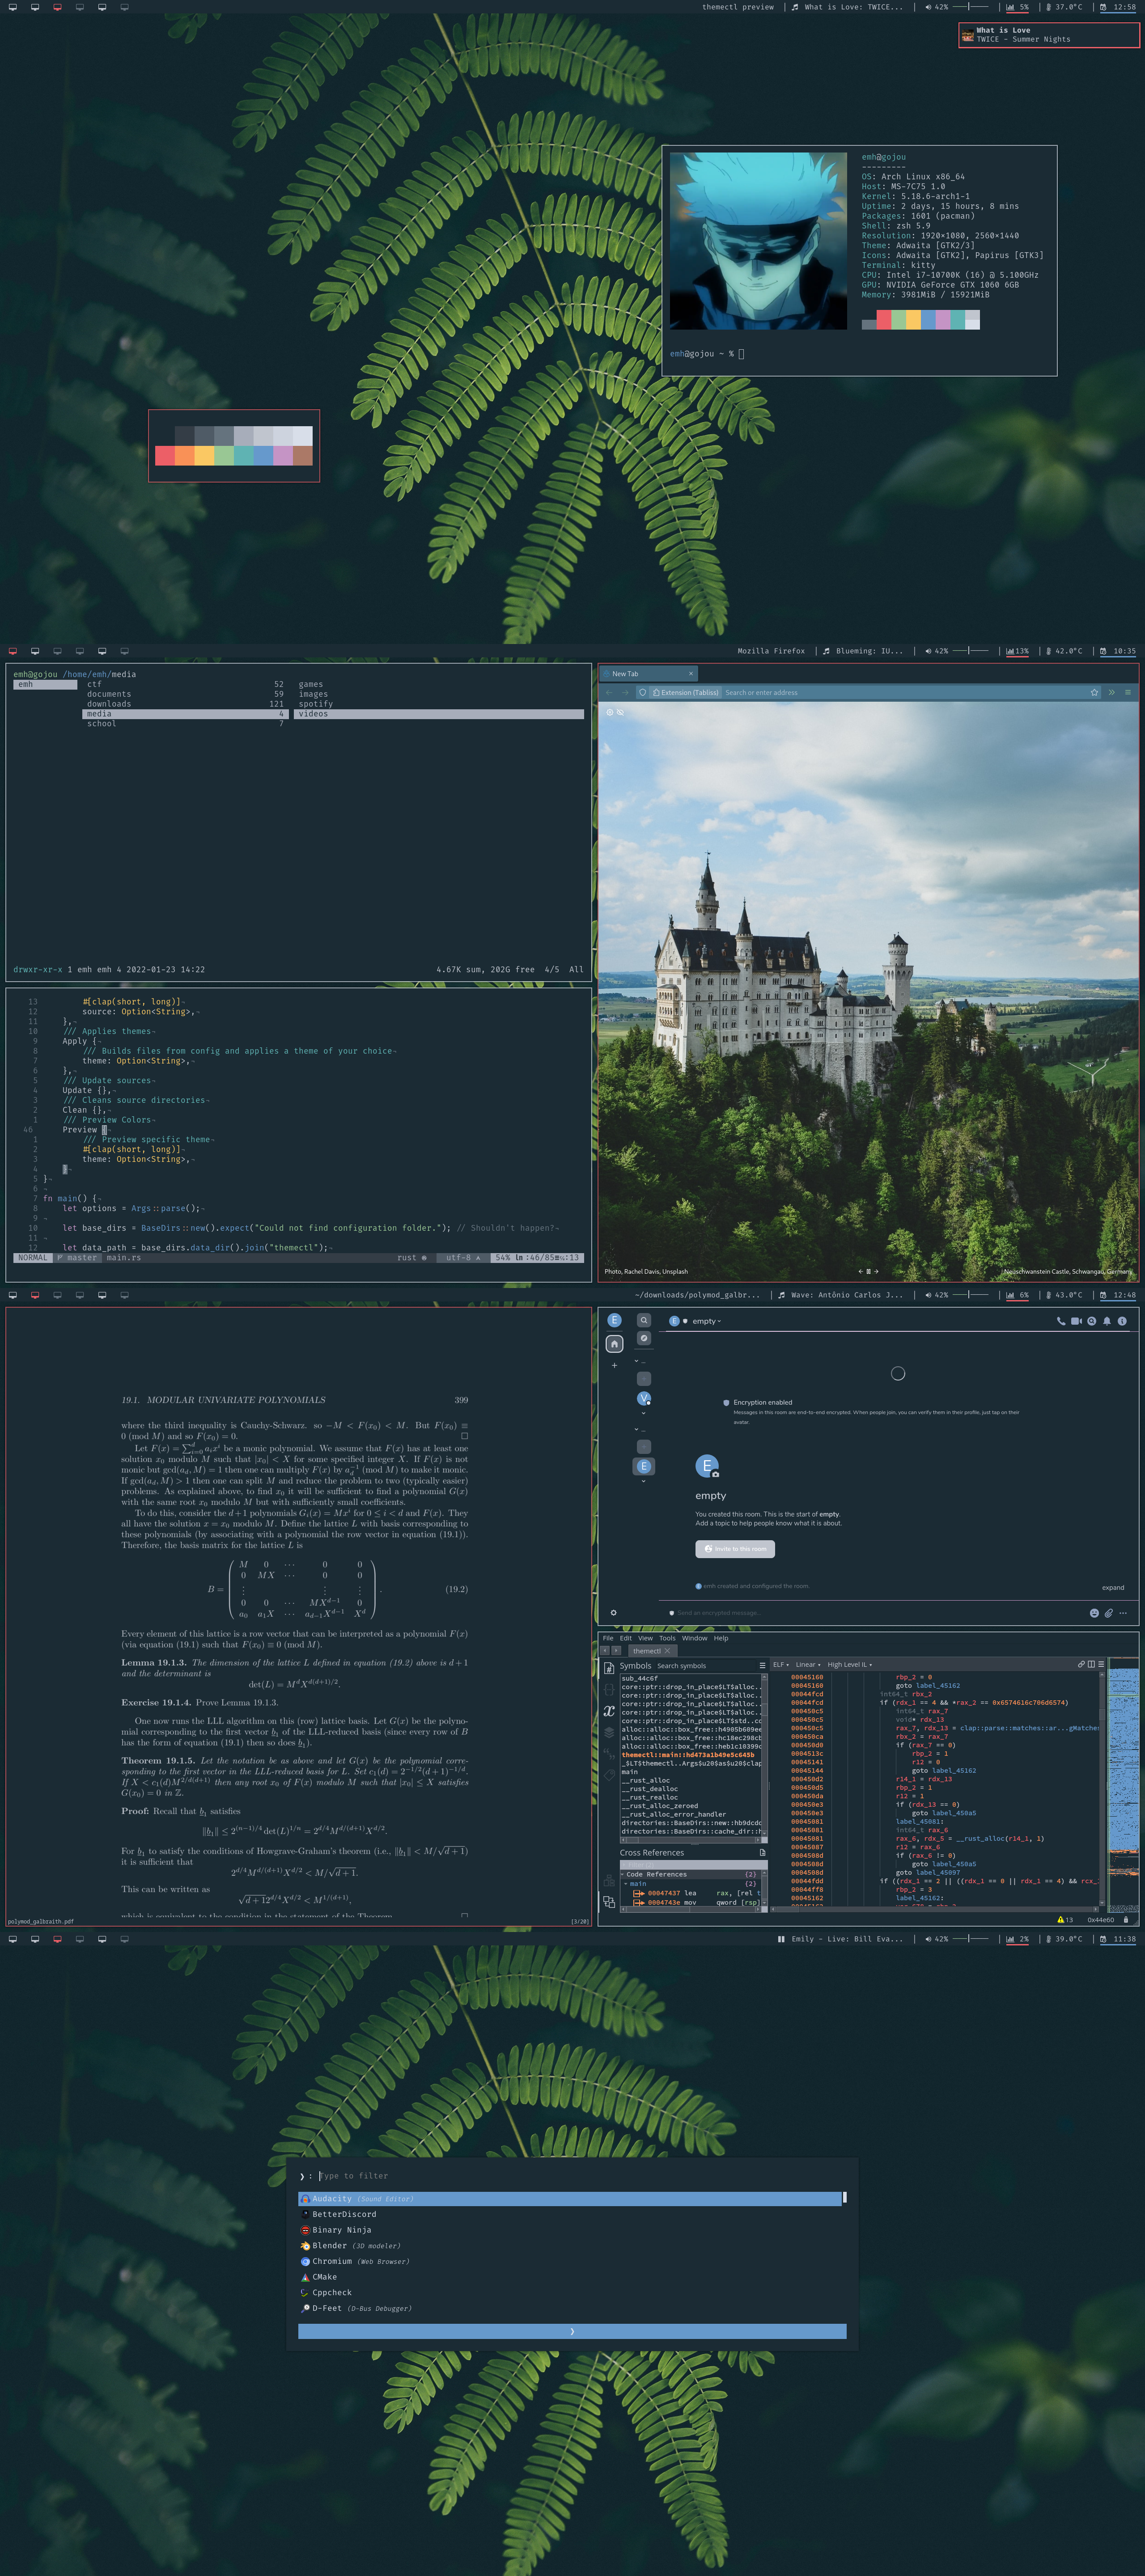The width and height of the screenshot is (1145, 2576).
Task: Start a voice call in Element room
Action: click(1061, 1321)
